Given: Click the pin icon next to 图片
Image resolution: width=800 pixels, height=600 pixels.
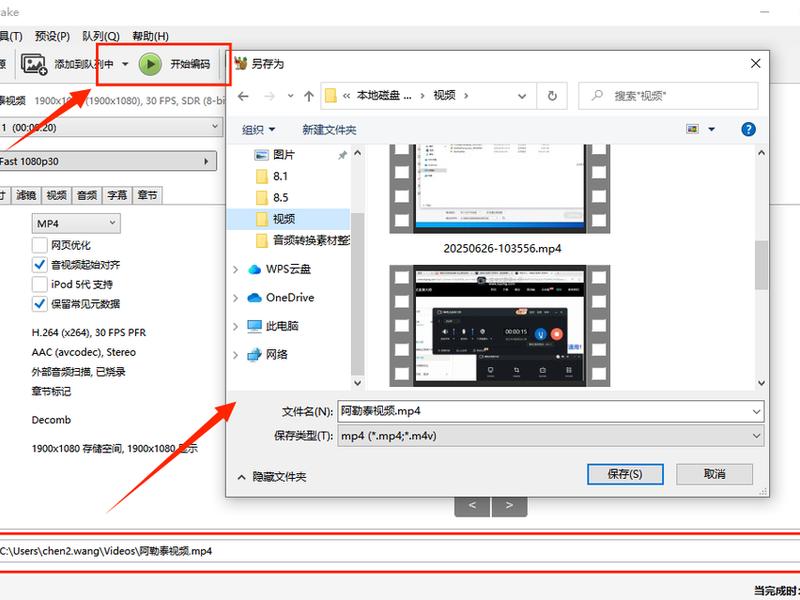Looking at the screenshot, I should pyautogui.click(x=342, y=155).
